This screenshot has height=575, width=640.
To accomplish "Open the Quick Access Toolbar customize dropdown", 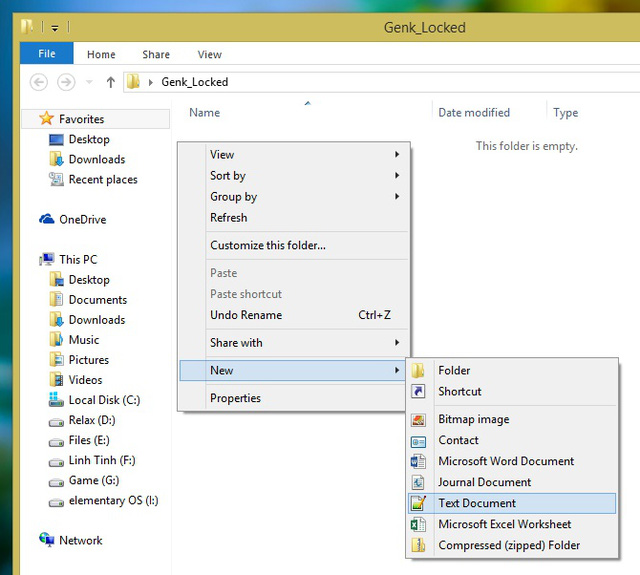I will 55,28.
